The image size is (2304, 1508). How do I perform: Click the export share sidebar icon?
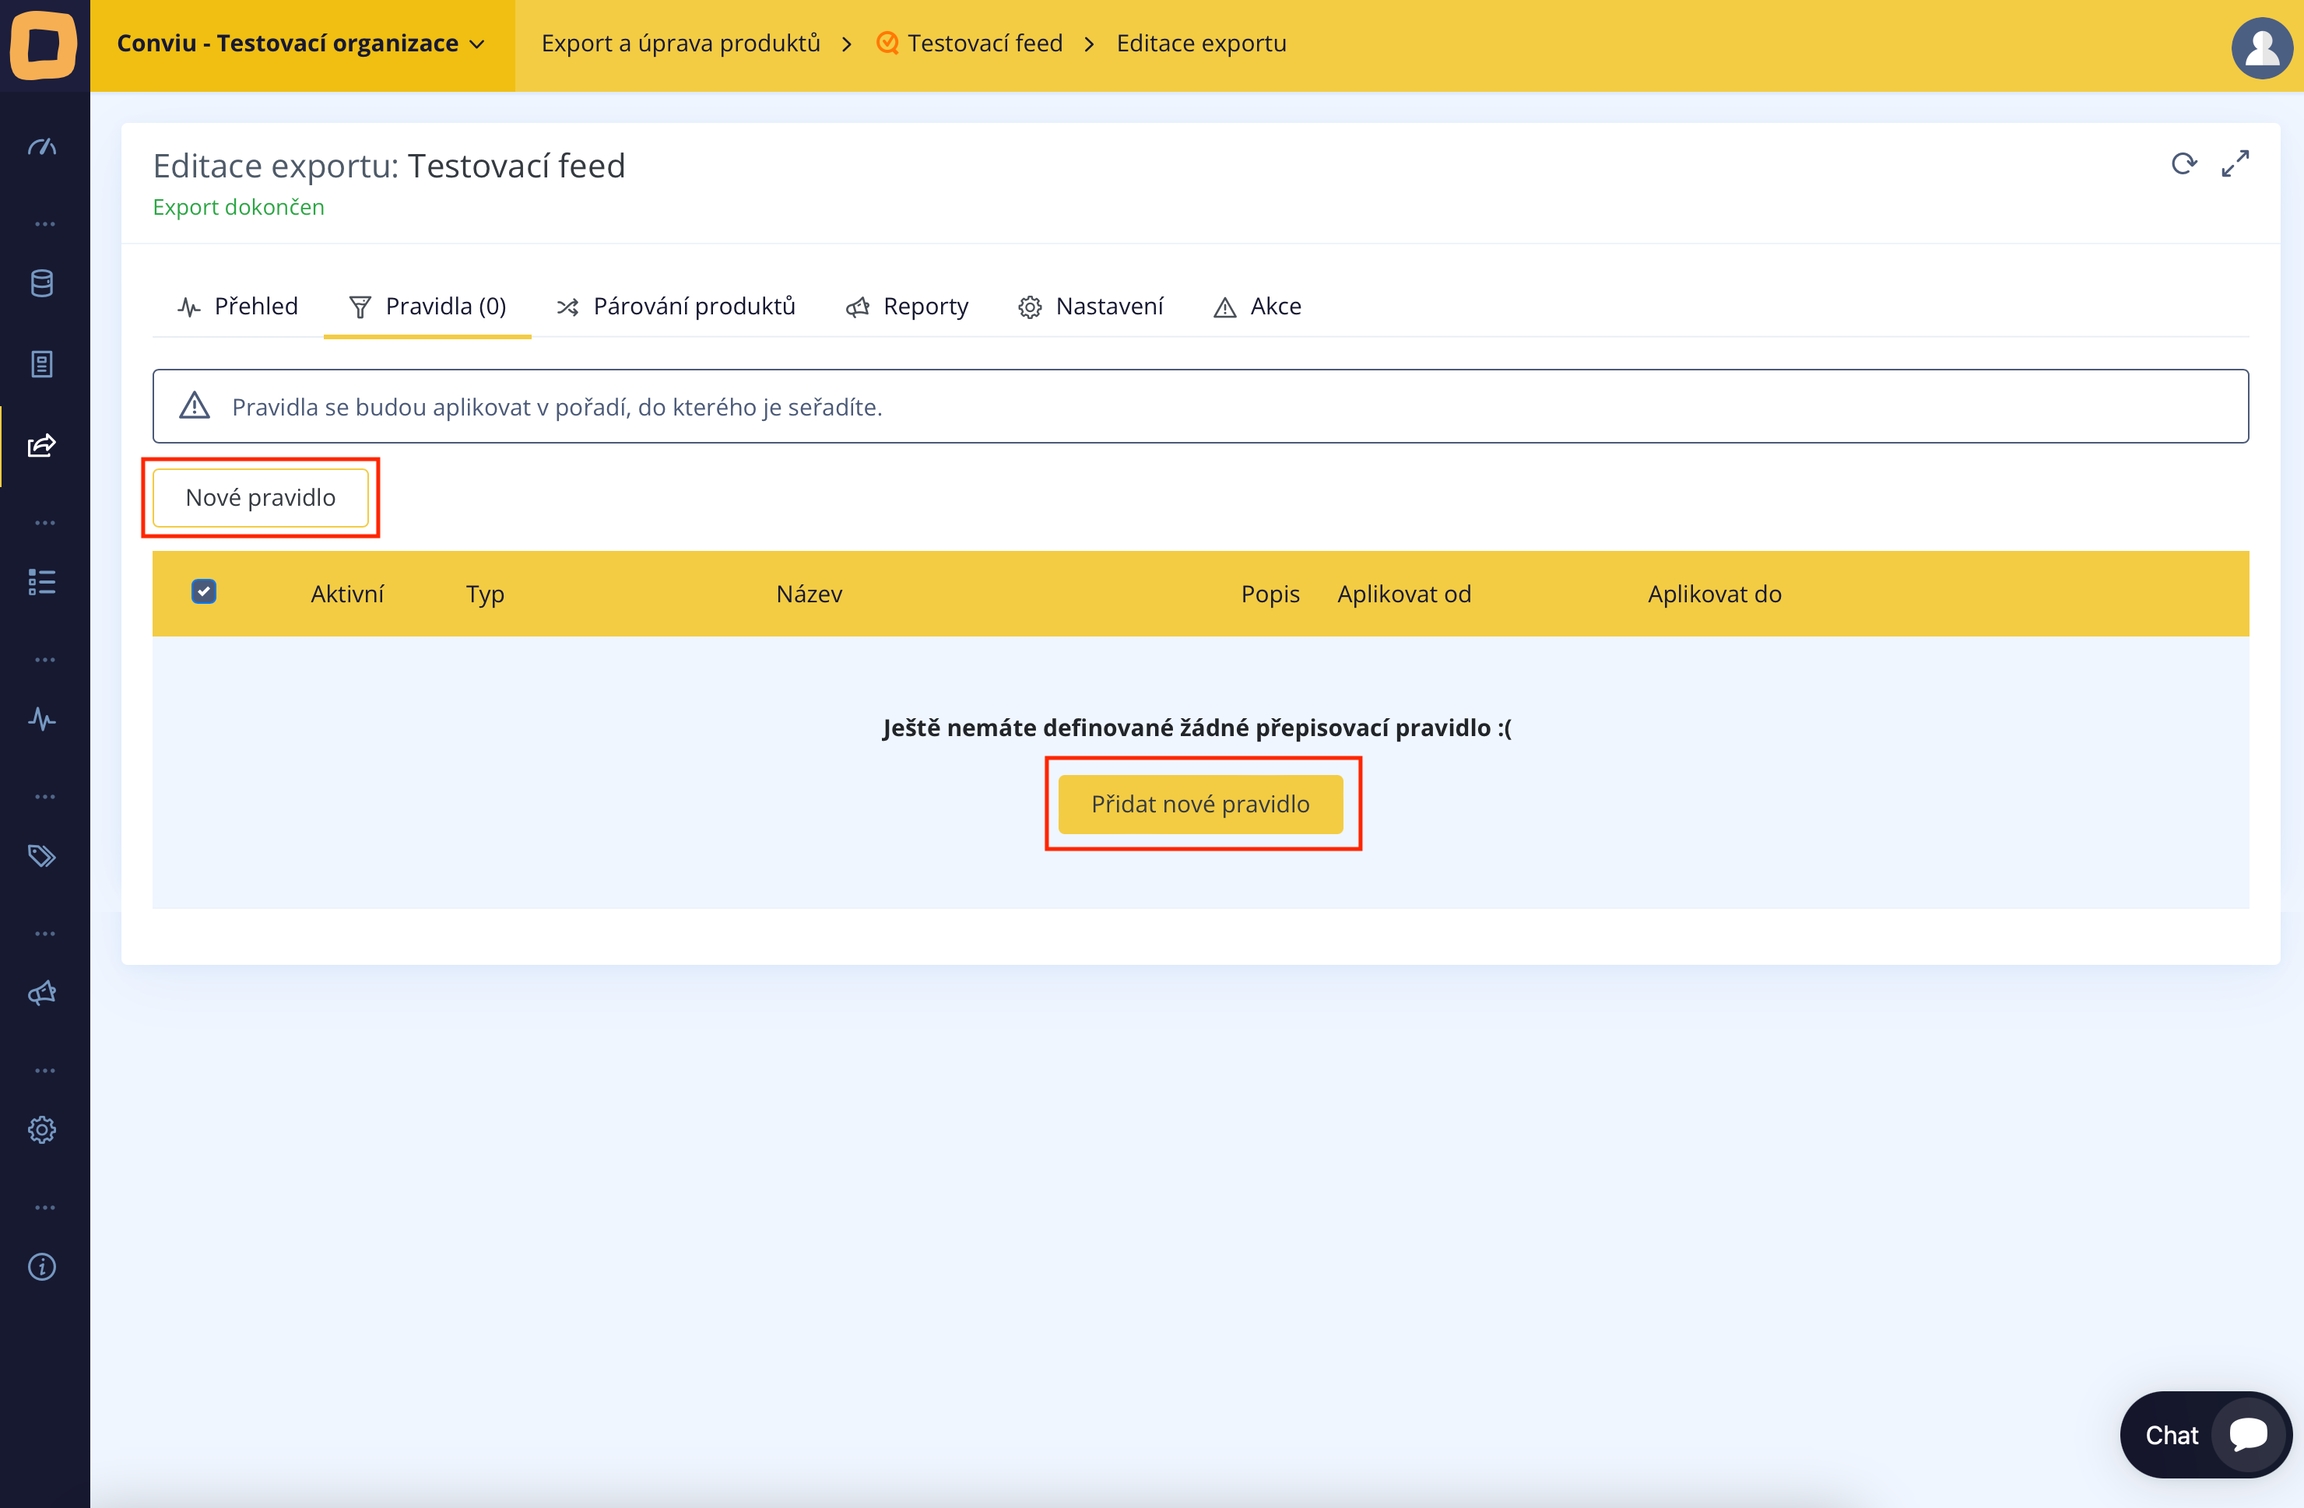tap(42, 445)
